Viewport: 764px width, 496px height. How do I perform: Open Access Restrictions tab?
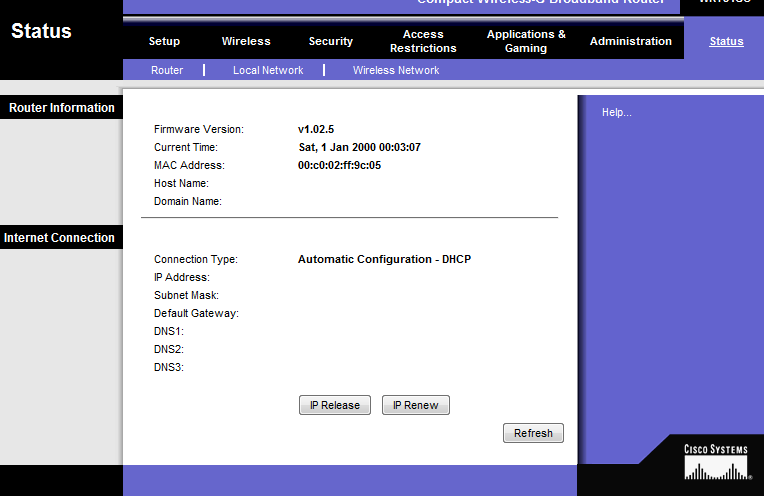click(423, 41)
